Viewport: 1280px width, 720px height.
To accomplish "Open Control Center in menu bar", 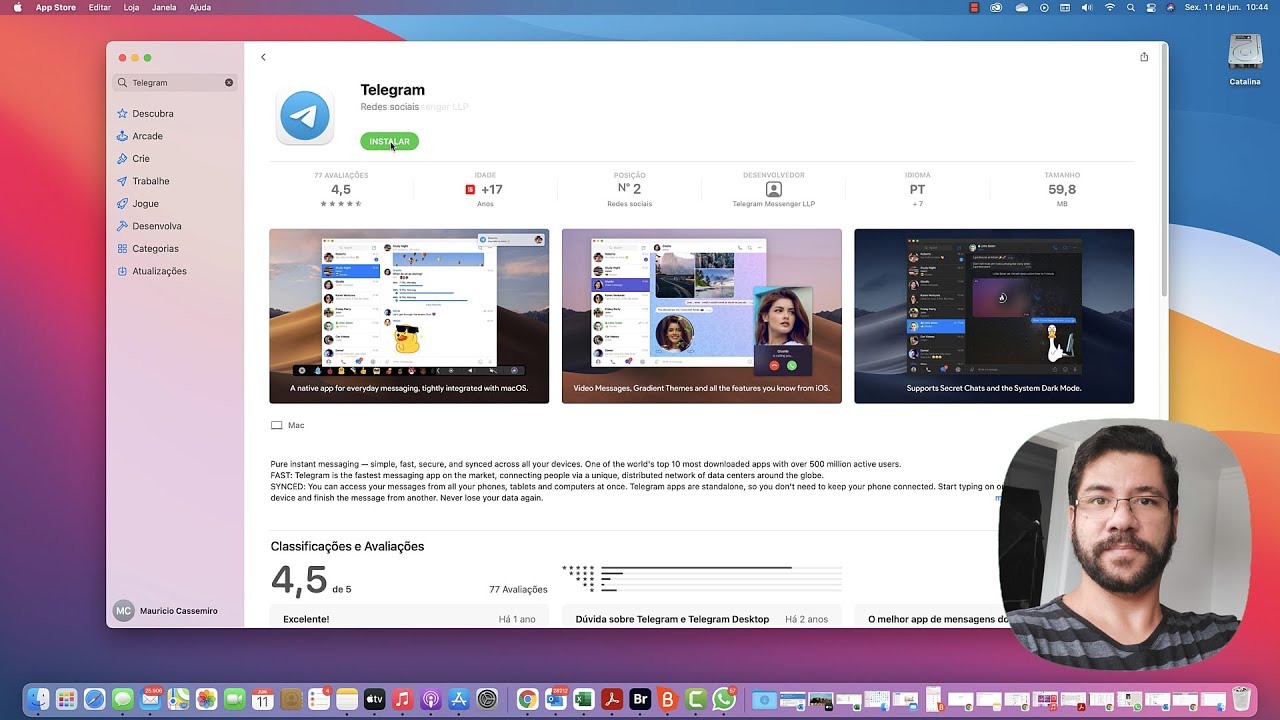I will click(1152, 7).
